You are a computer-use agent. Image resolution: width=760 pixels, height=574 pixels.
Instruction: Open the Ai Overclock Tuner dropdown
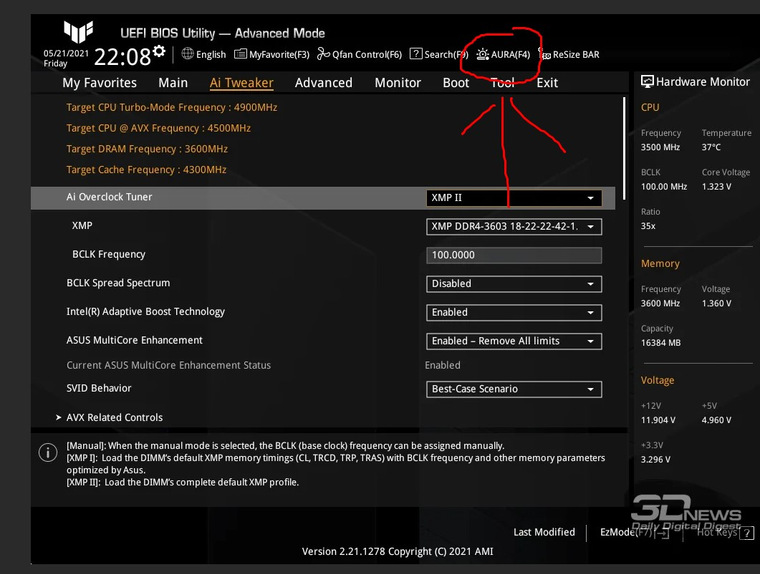[514, 198]
